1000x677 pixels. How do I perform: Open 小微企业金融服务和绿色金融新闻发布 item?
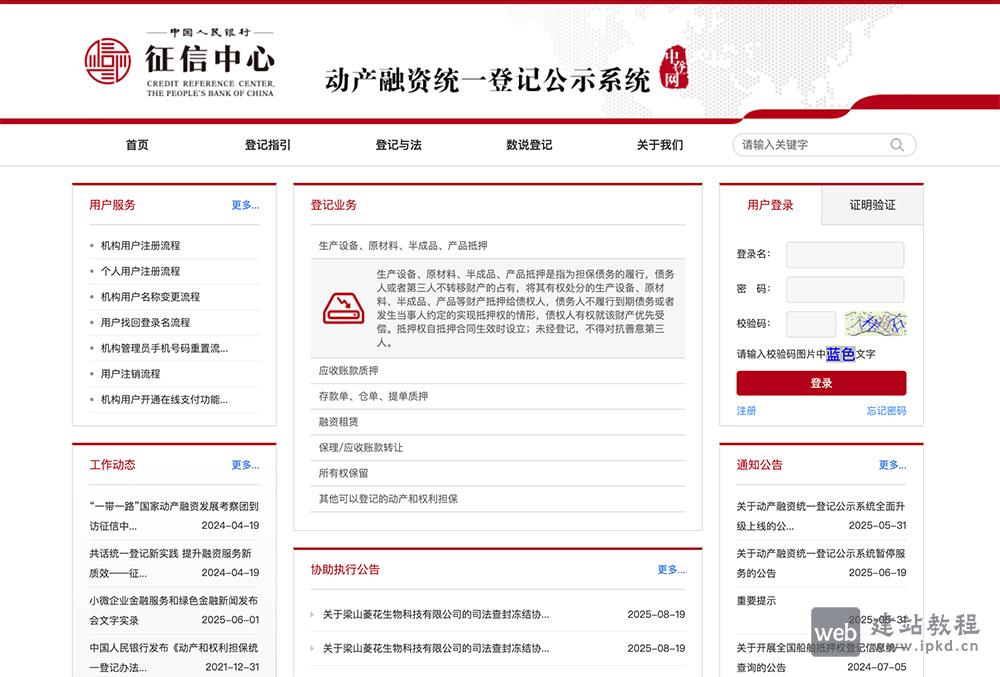[x=174, y=610]
